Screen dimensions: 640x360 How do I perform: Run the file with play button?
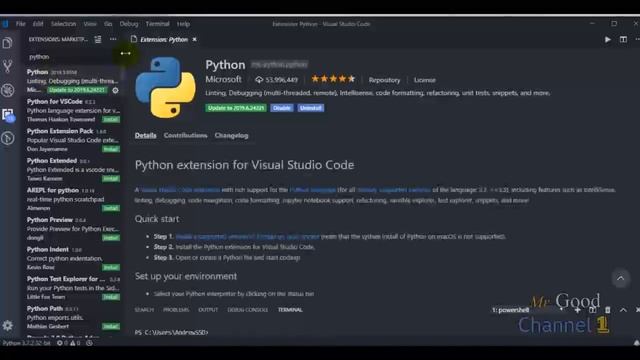click(608, 40)
